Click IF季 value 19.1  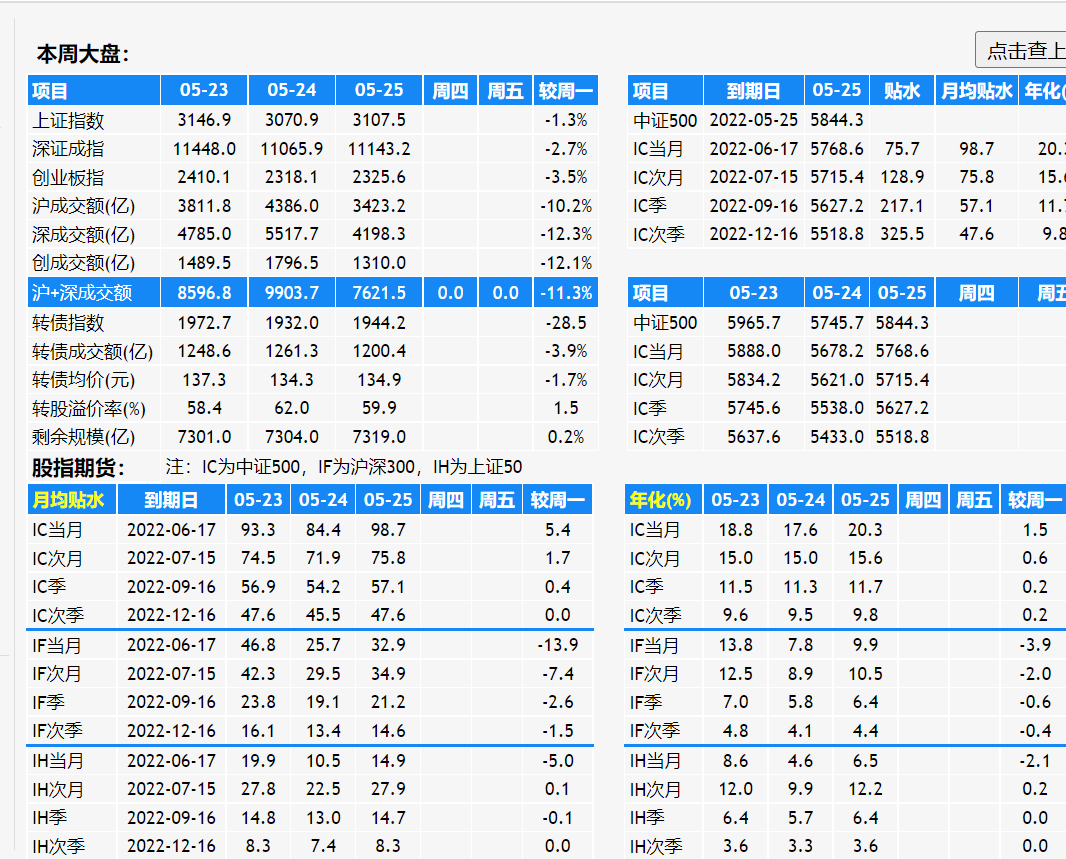pos(323,702)
